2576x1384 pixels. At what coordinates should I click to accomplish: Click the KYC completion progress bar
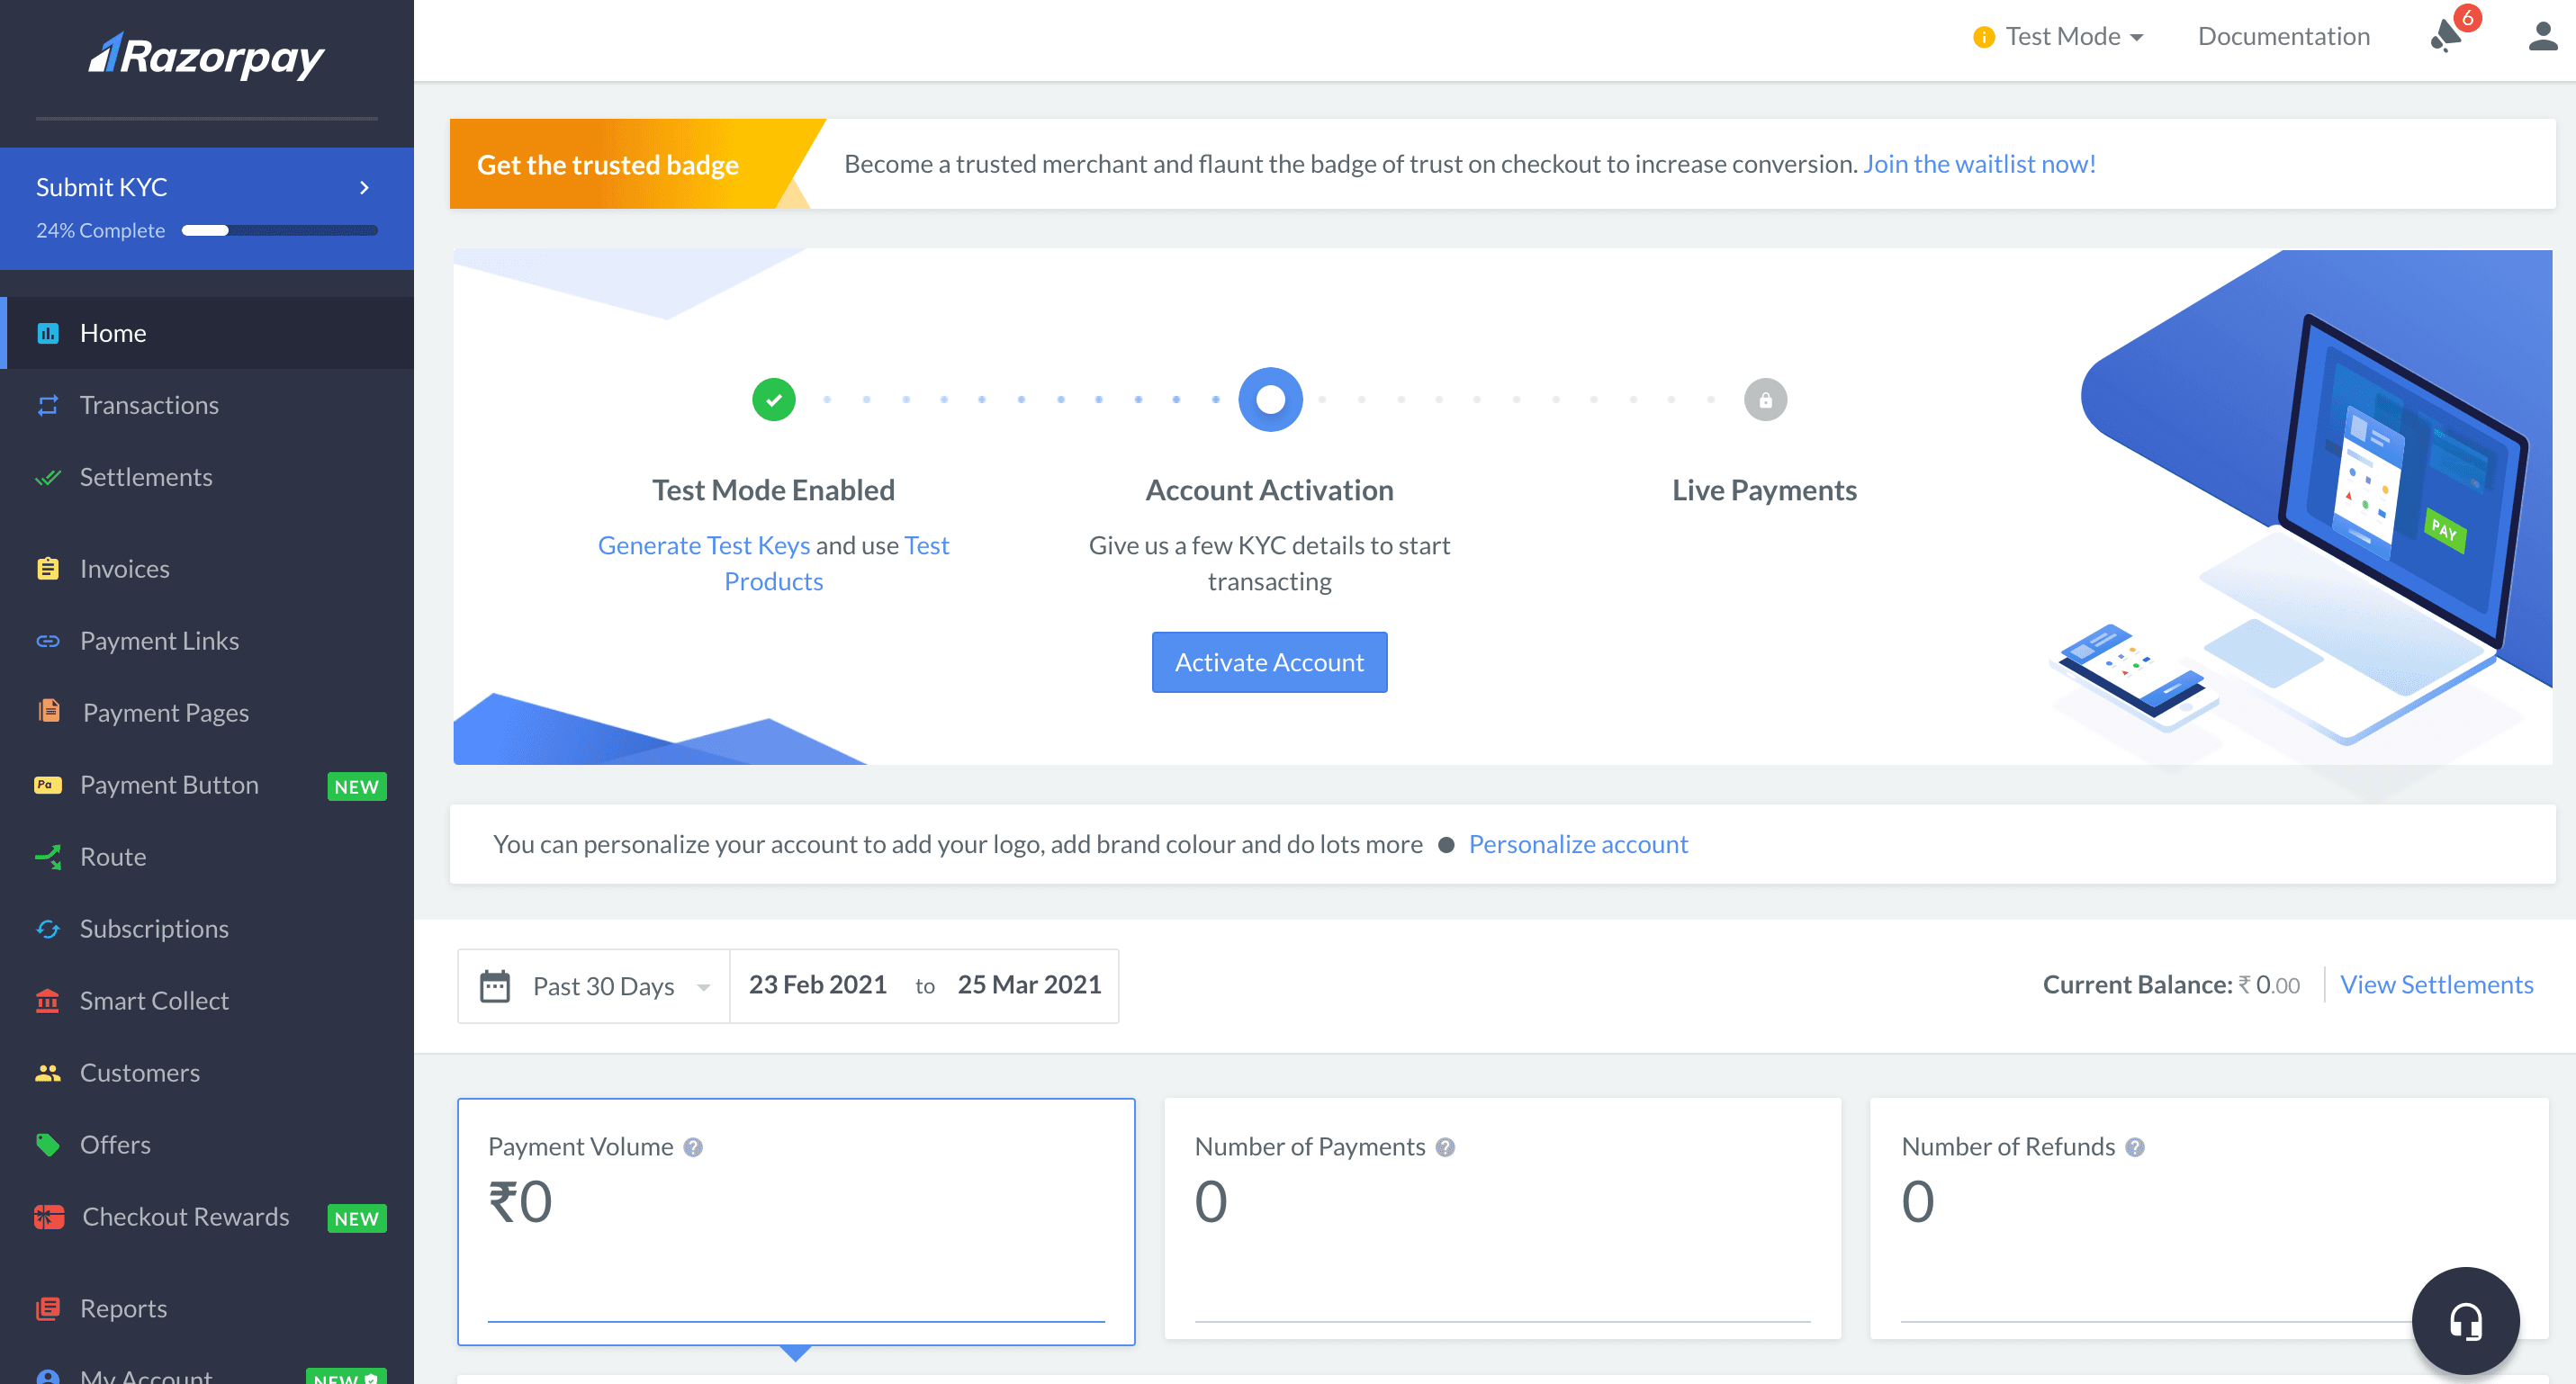click(x=279, y=231)
